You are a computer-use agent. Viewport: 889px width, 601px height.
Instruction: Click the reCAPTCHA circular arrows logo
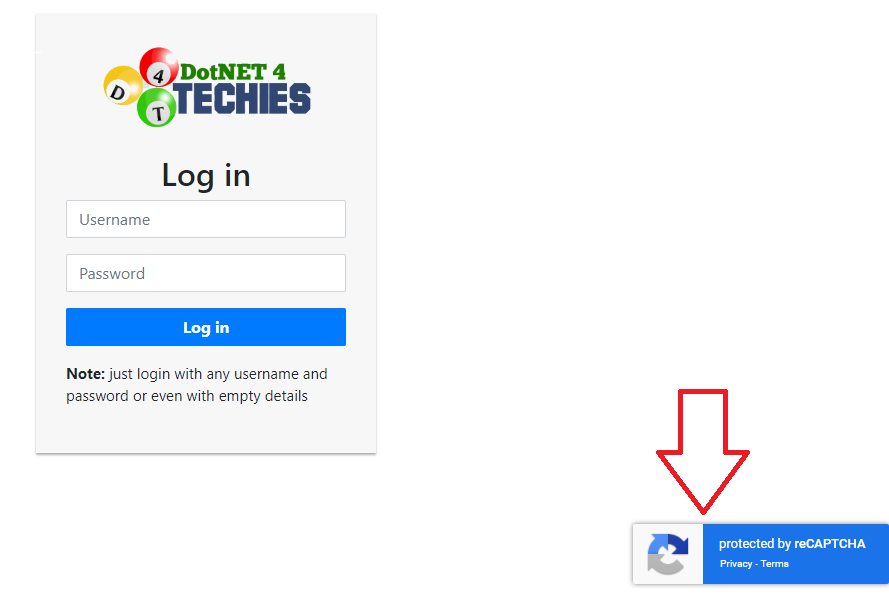(x=668, y=554)
